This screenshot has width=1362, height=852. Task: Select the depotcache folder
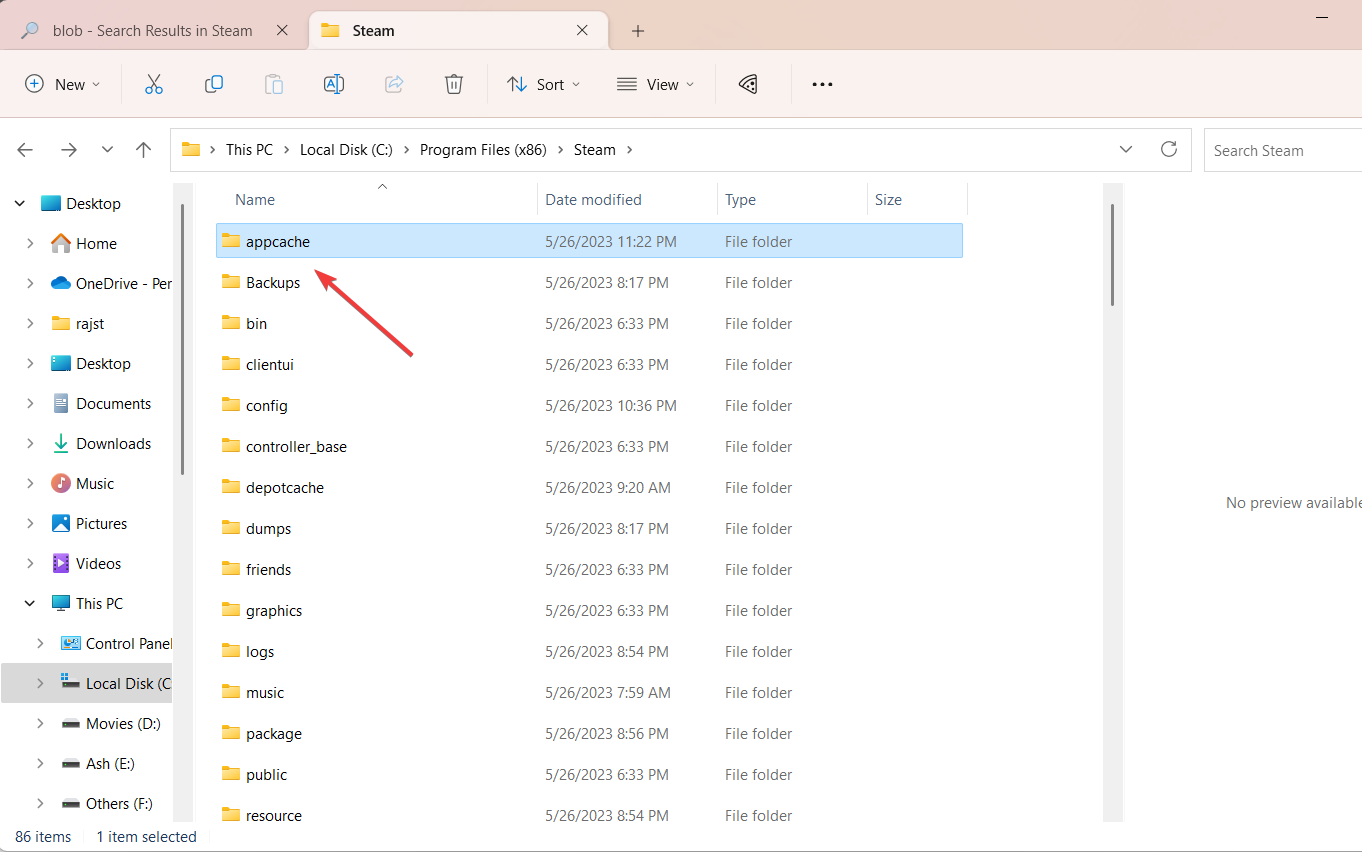pos(589,488)
